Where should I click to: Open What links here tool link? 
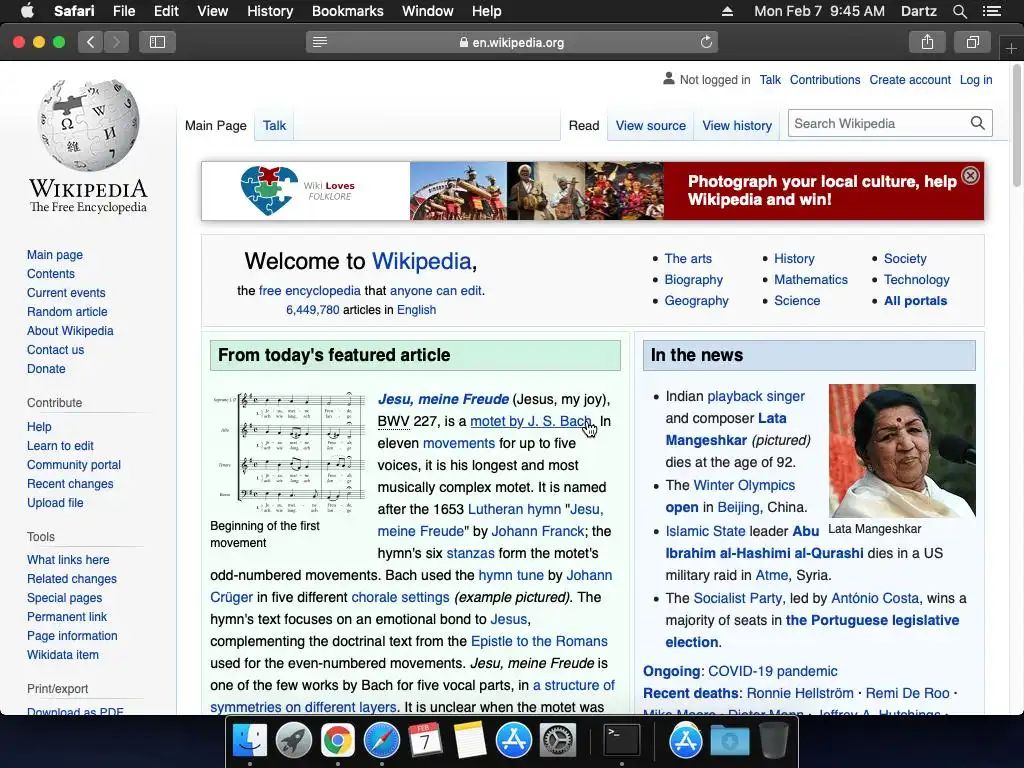68,560
